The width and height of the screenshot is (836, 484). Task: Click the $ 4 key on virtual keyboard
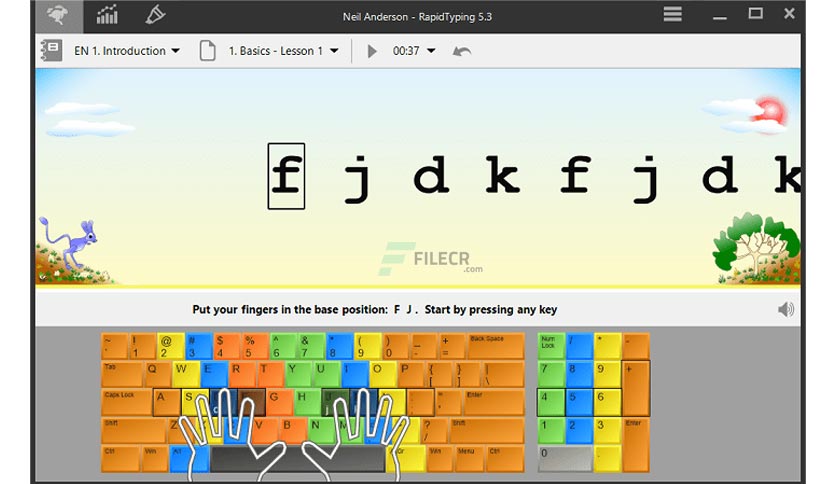(x=227, y=346)
